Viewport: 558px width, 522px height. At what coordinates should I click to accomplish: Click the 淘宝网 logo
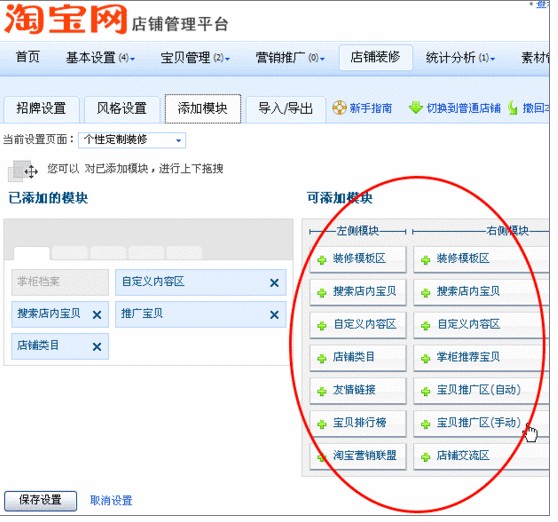(65, 19)
